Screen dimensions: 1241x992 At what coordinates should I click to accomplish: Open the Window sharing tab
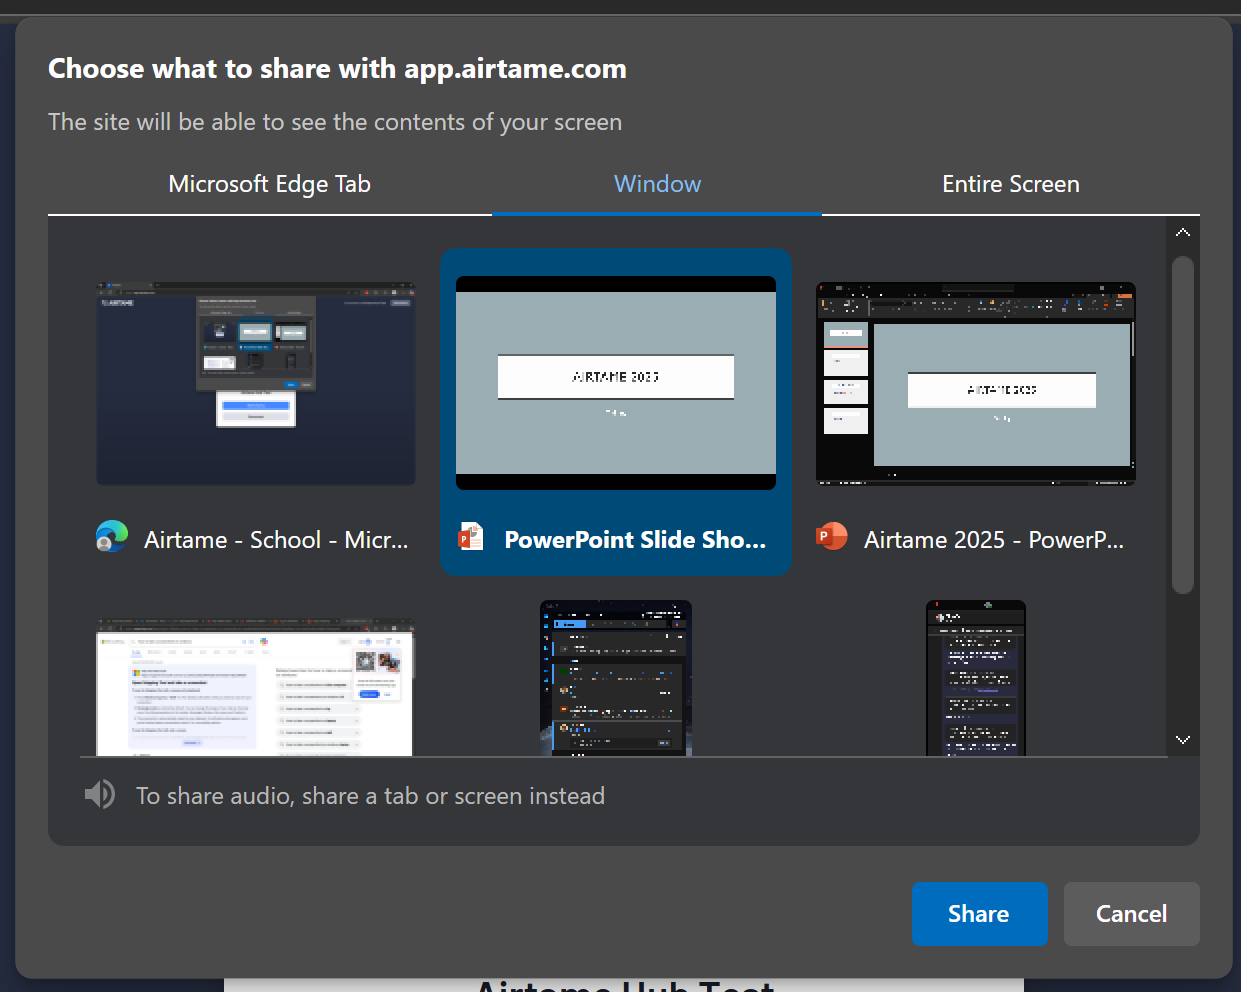tap(657, 184)
